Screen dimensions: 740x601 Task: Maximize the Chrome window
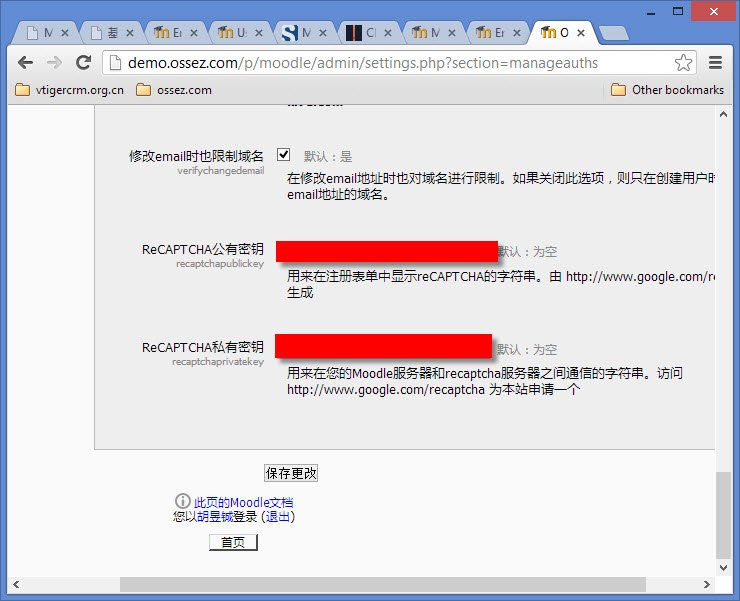tap(678, 12)
